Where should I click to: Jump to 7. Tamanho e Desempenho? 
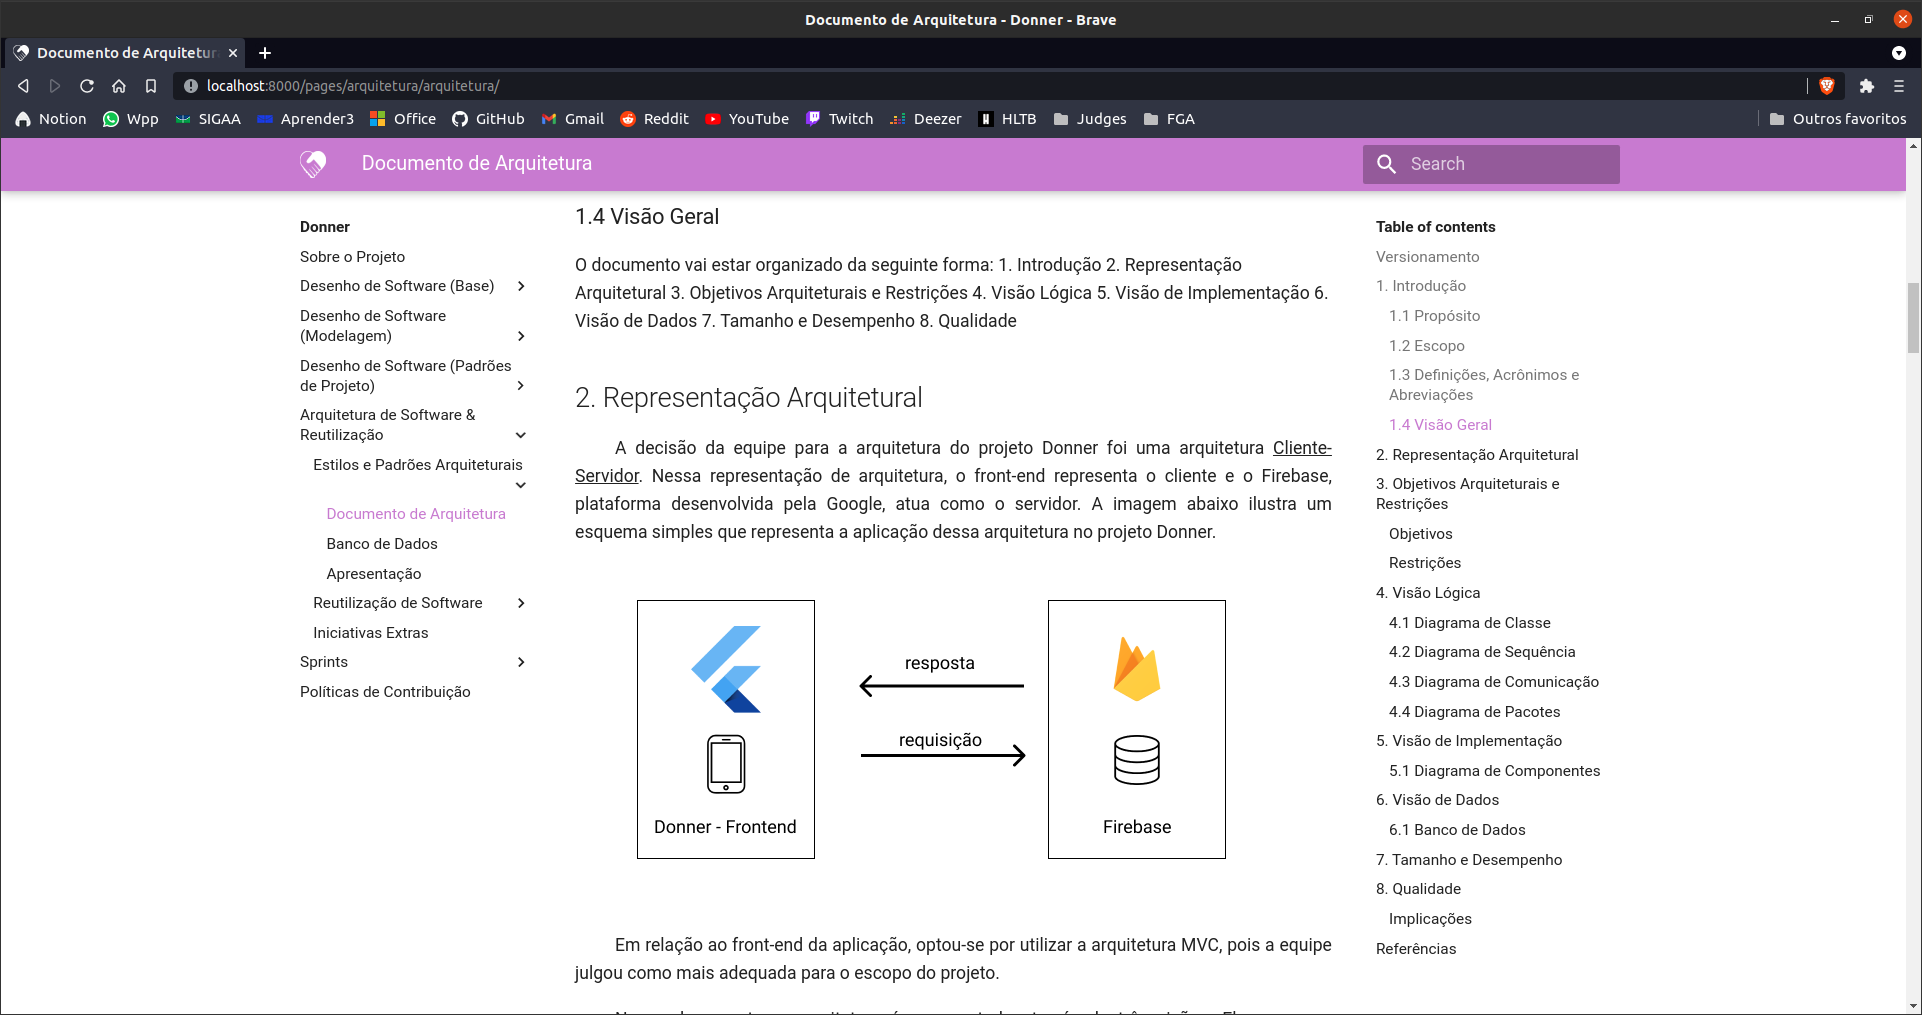pos(1469,860)
